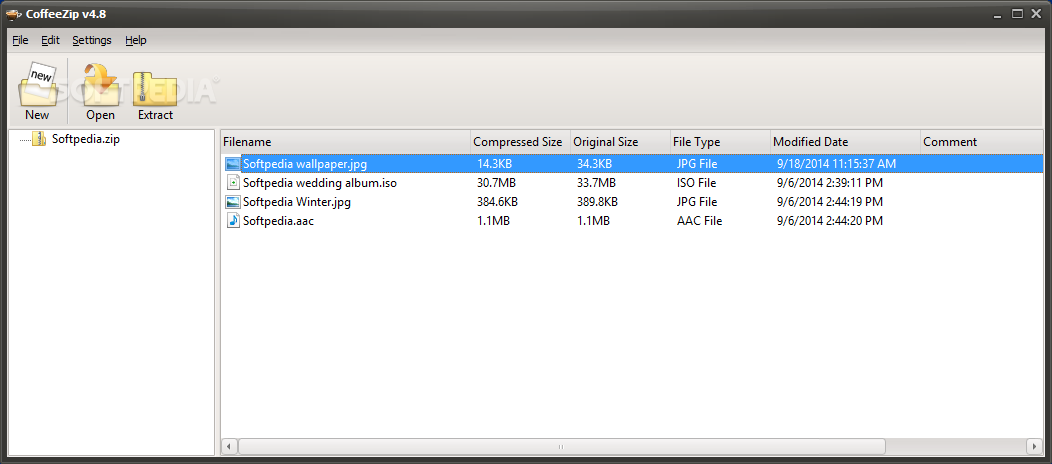The height and width of the screenshot is (464, 1052).
Task: Click the 9/6/2014 2:44:20 PM date cell
Action: (x=829, y=221)
